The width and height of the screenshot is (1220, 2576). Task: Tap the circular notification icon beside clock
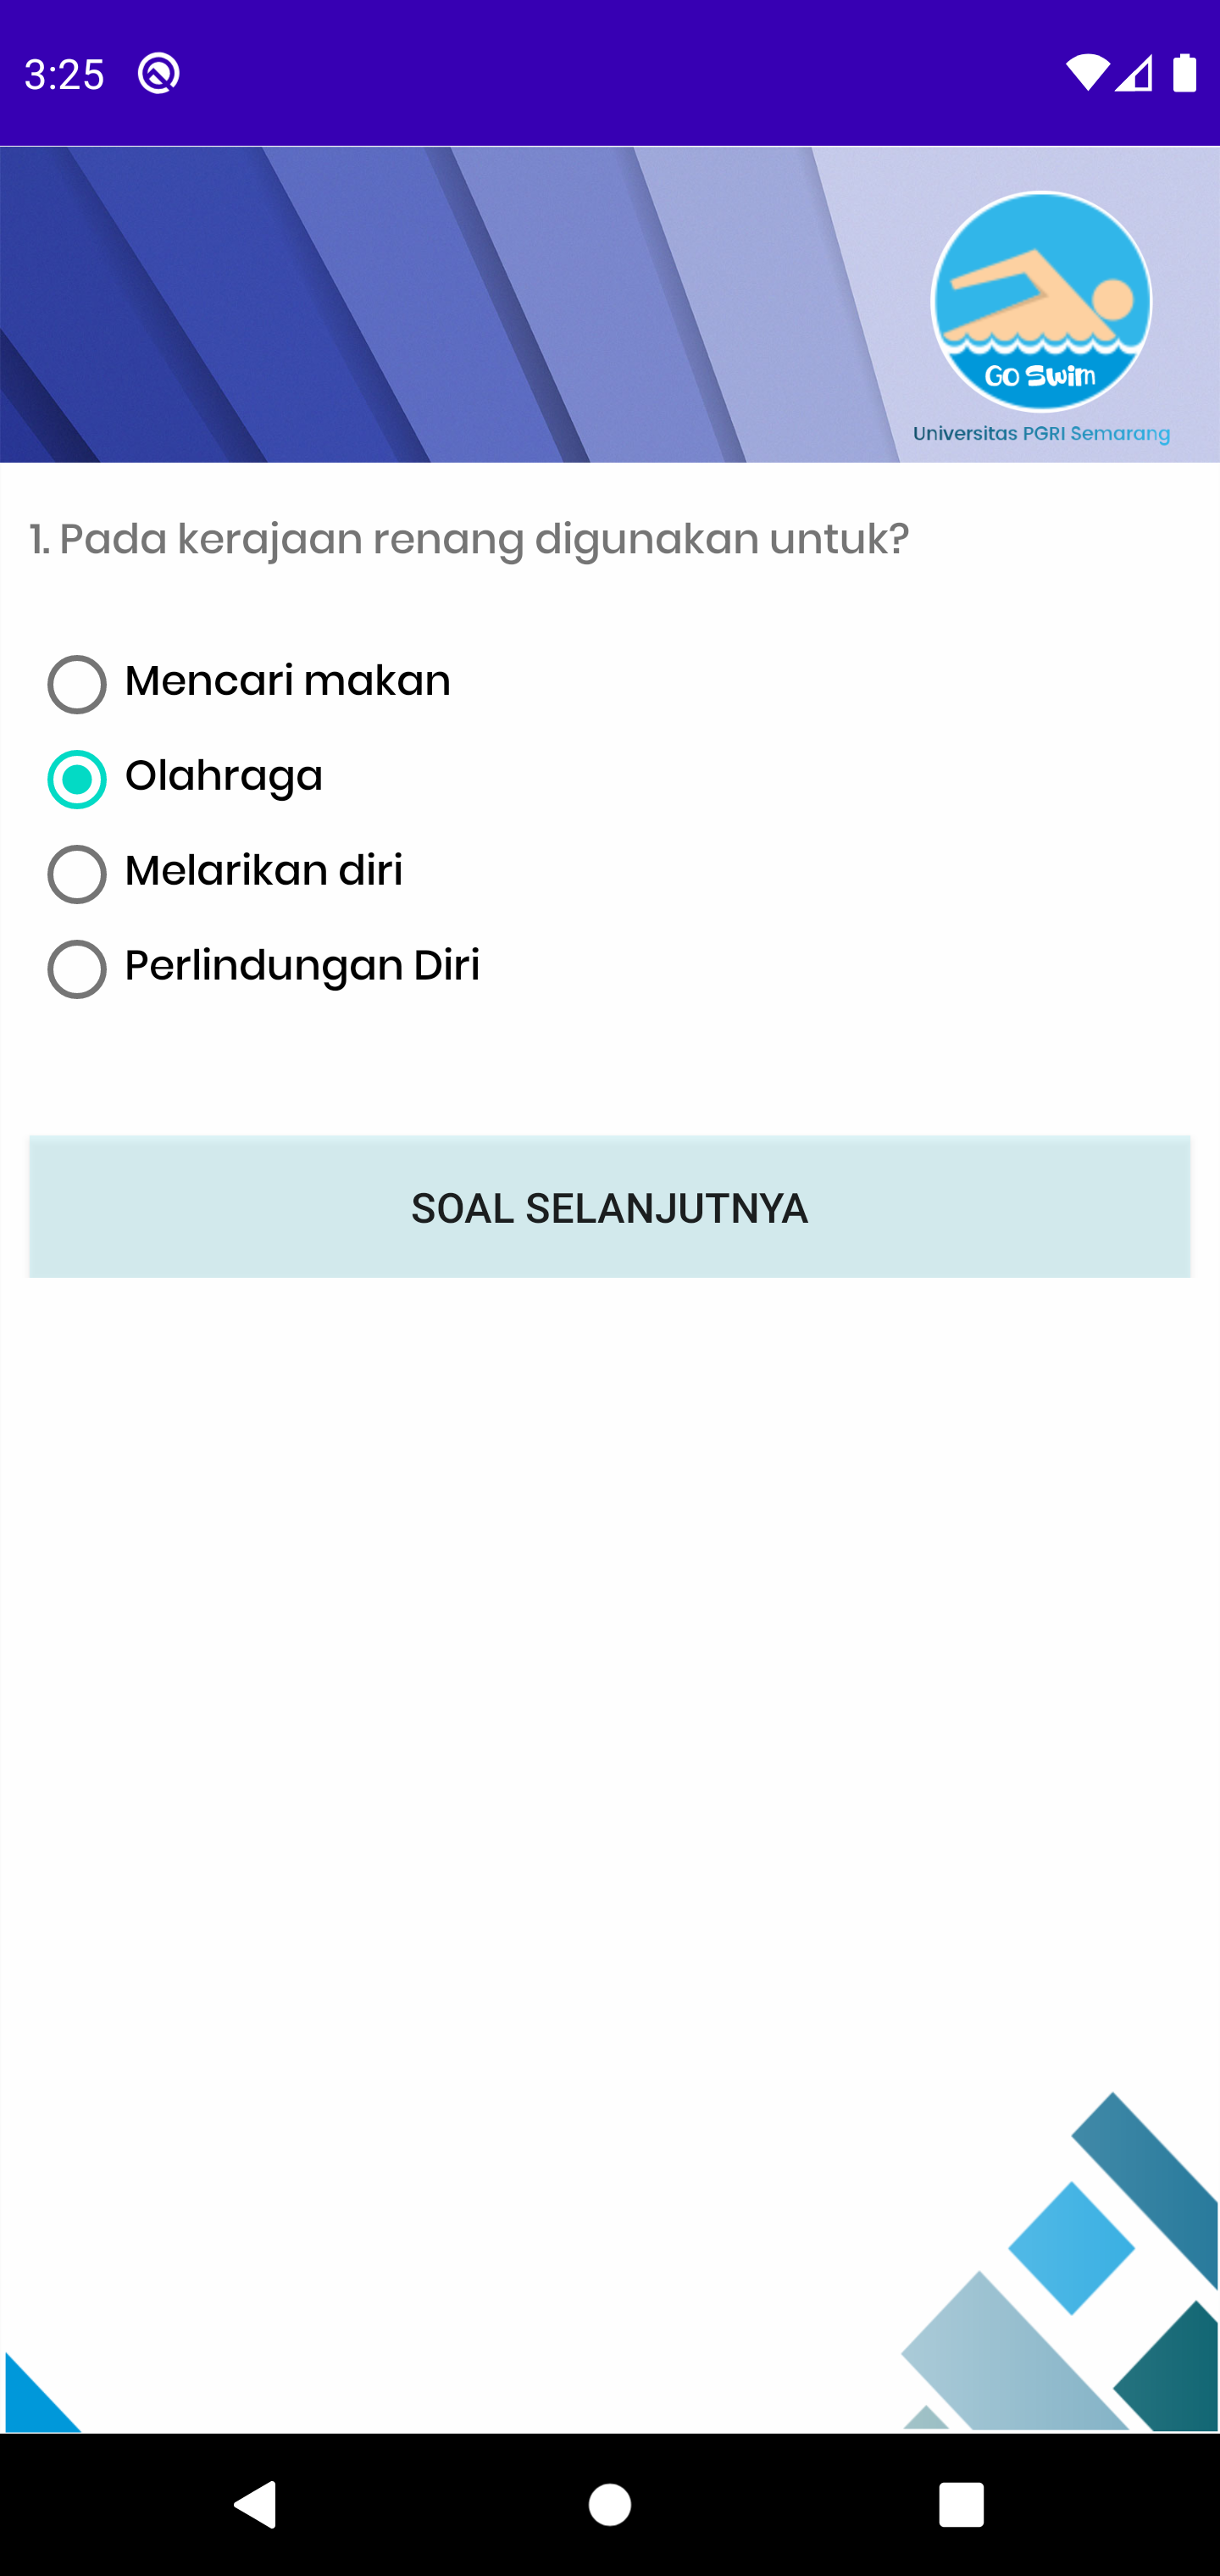pyautogui.click(x=159, y=73)
